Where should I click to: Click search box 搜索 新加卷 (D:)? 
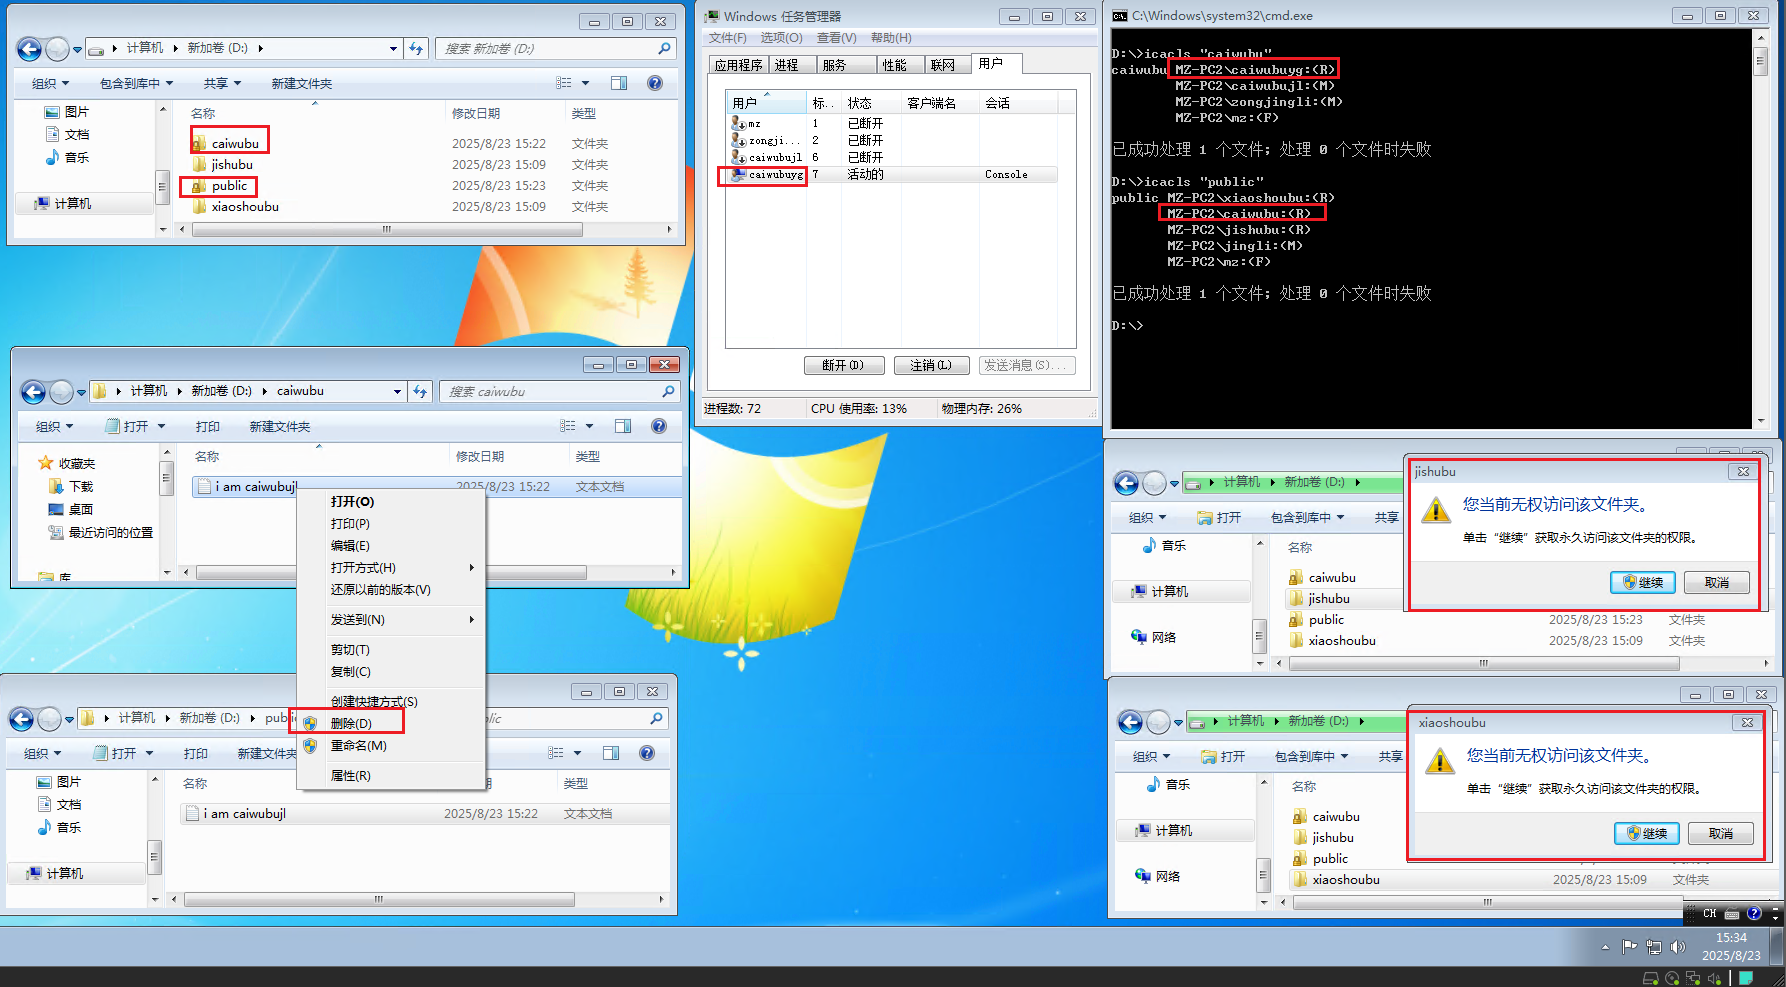coord(556,48)
